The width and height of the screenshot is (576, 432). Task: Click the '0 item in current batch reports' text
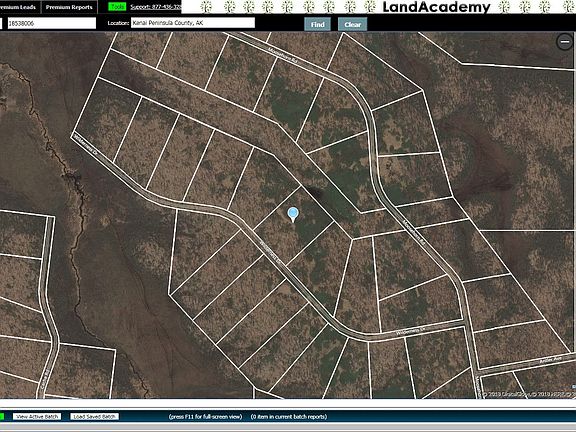click(x=289, y=417)
